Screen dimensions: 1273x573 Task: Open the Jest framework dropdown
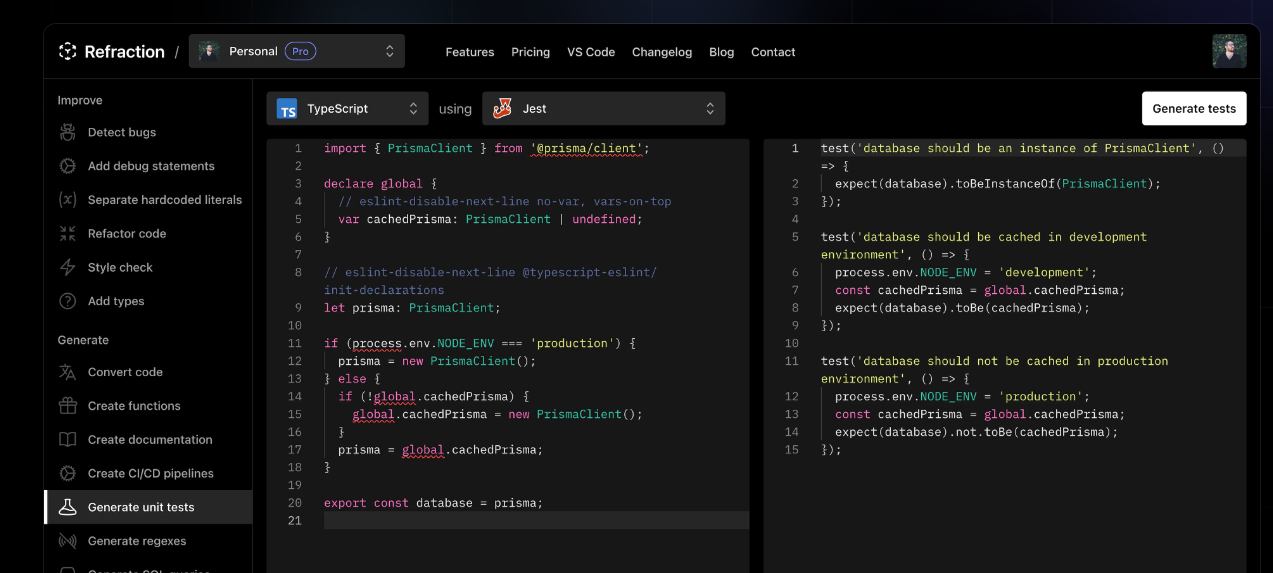pos(603,109)
